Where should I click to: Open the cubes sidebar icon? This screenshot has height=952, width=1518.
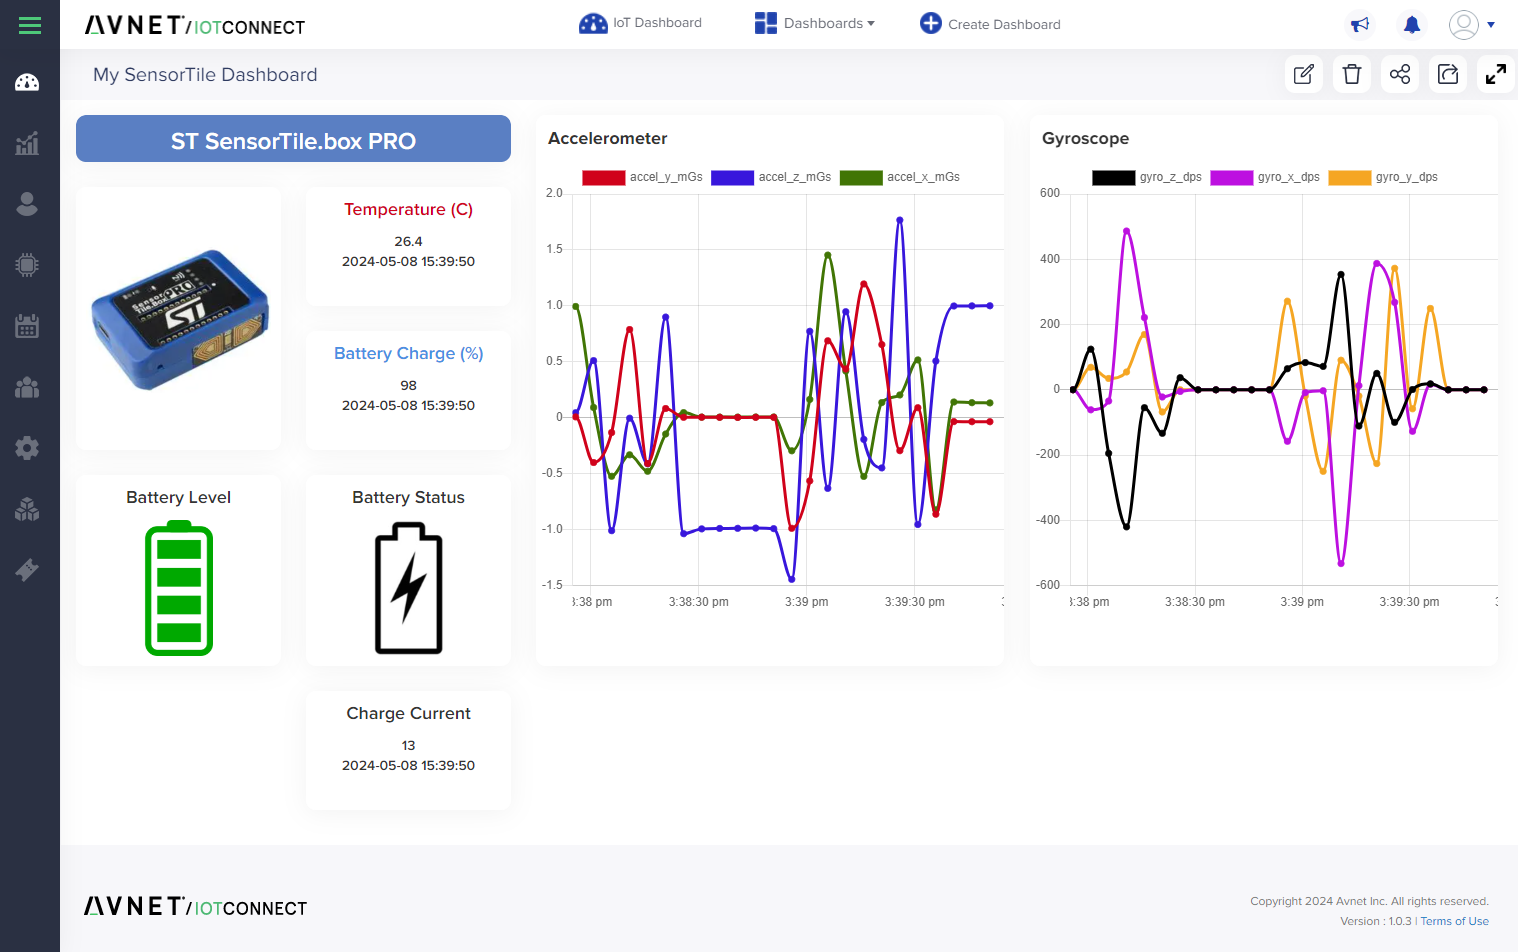pos(27,509)
